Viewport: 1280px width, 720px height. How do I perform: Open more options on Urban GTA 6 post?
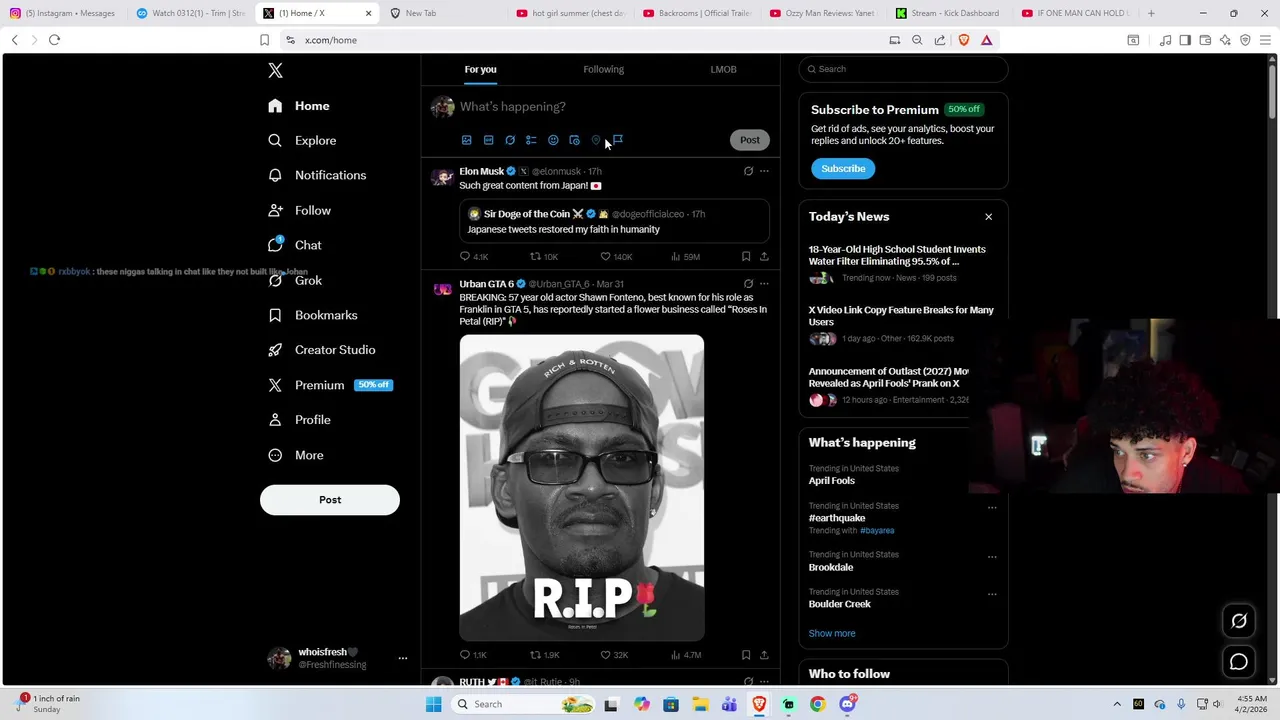(x=764, y=284)
